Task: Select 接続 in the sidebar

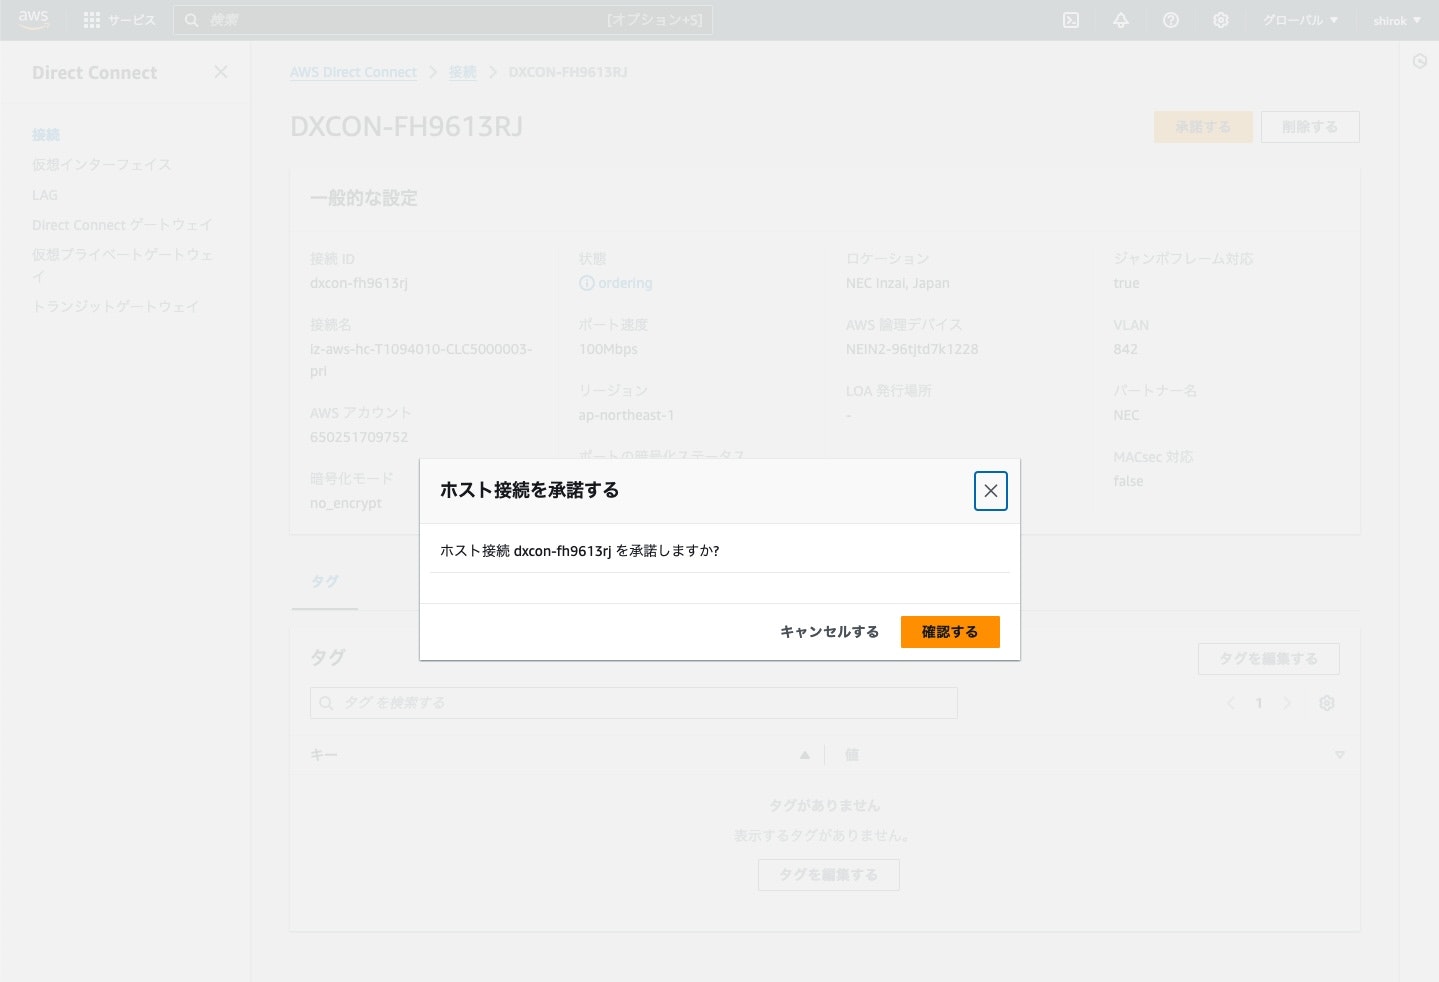Action: tap(46, 134)
